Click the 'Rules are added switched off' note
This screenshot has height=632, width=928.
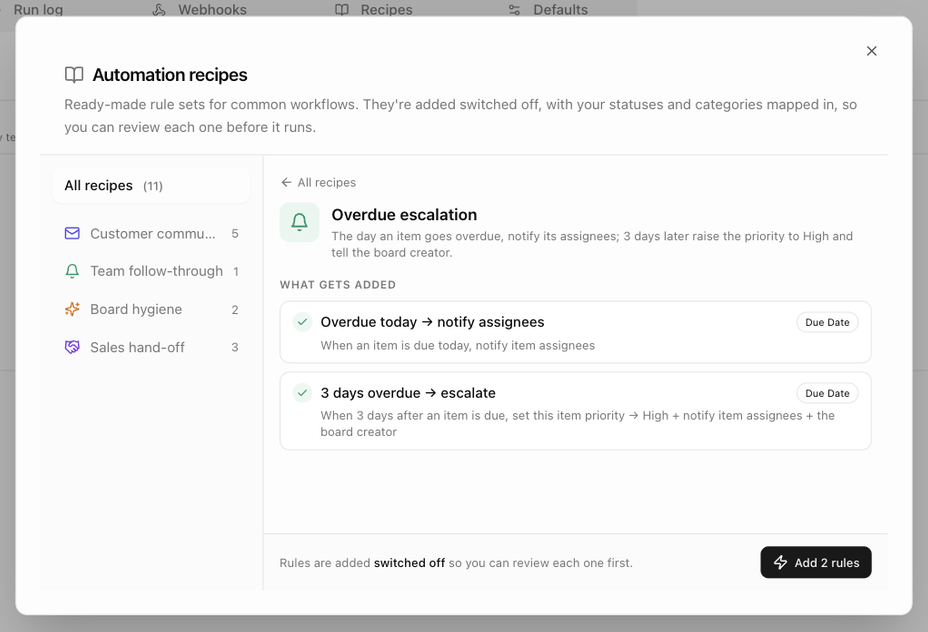click(x=456, y=563)
